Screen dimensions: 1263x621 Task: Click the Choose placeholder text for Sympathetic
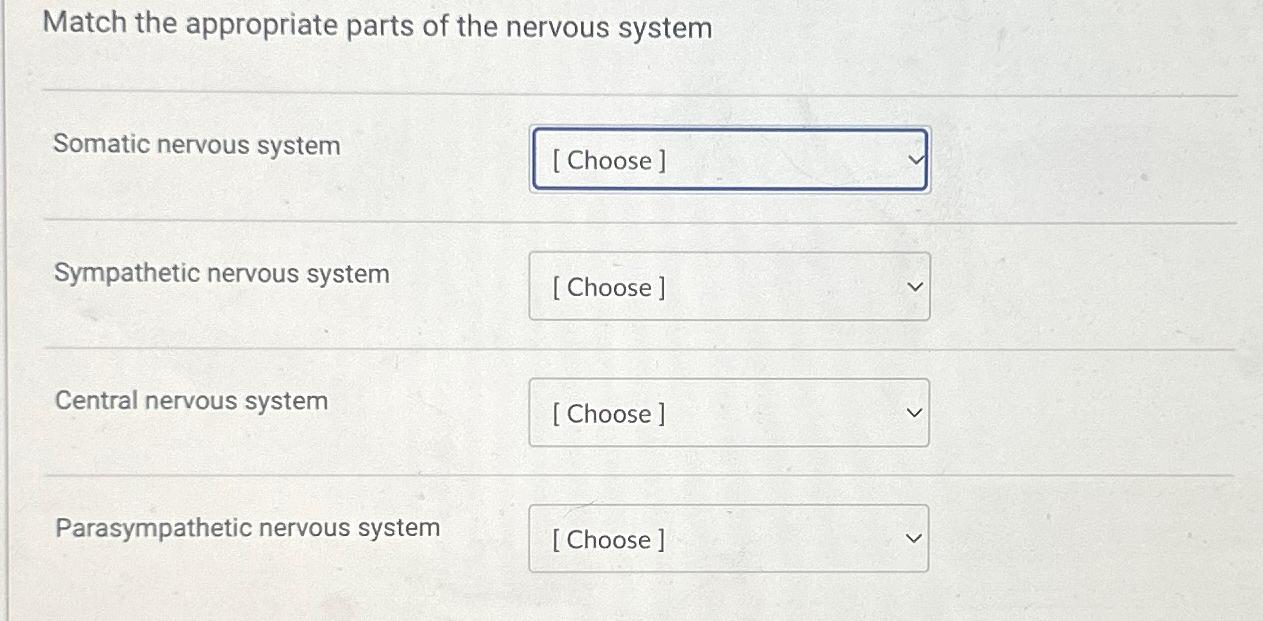tap(605, 288)
